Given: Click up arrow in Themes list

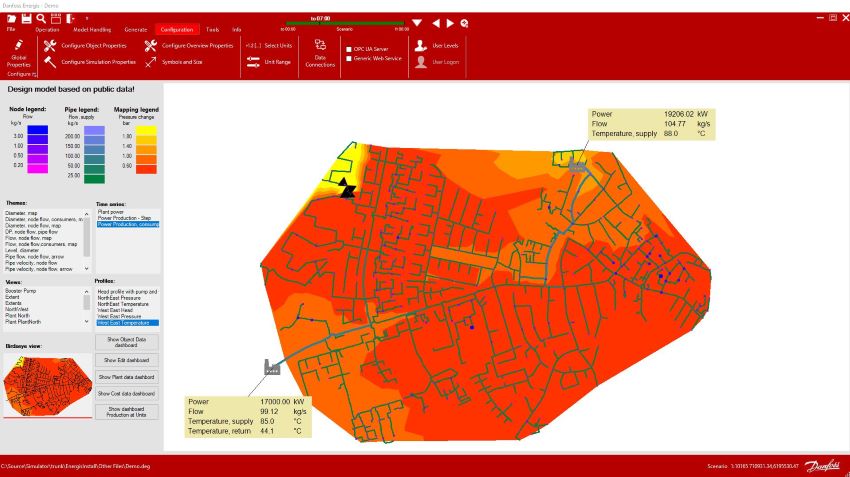Looking at the screenshot, I should click(x=86, y=214).
